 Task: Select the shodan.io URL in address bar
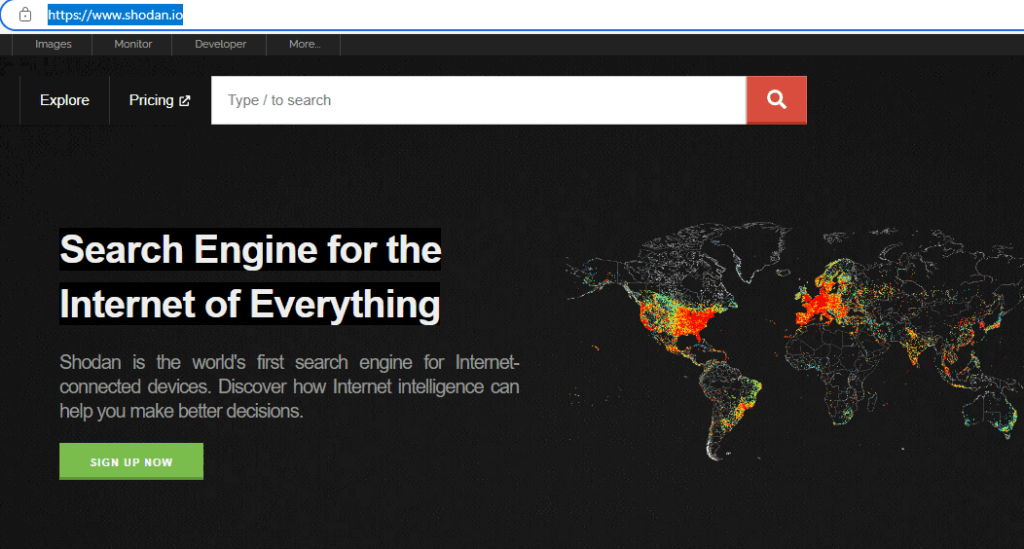click(x=115, y=14)
